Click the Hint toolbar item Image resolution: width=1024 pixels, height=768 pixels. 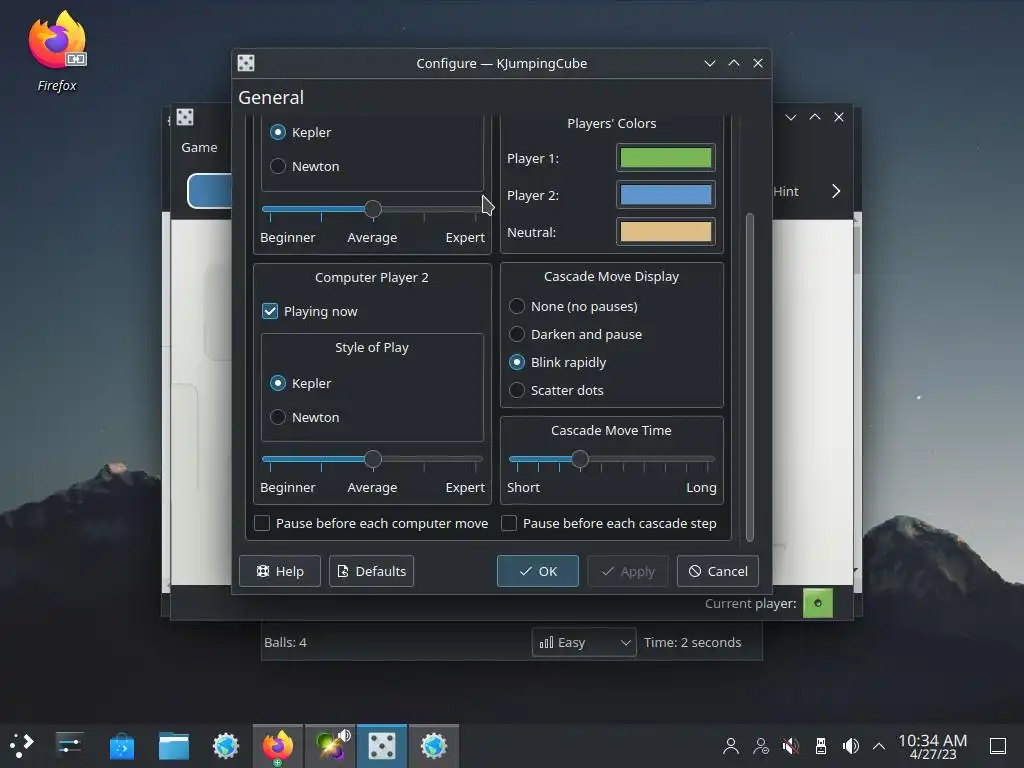pos(786,191)
